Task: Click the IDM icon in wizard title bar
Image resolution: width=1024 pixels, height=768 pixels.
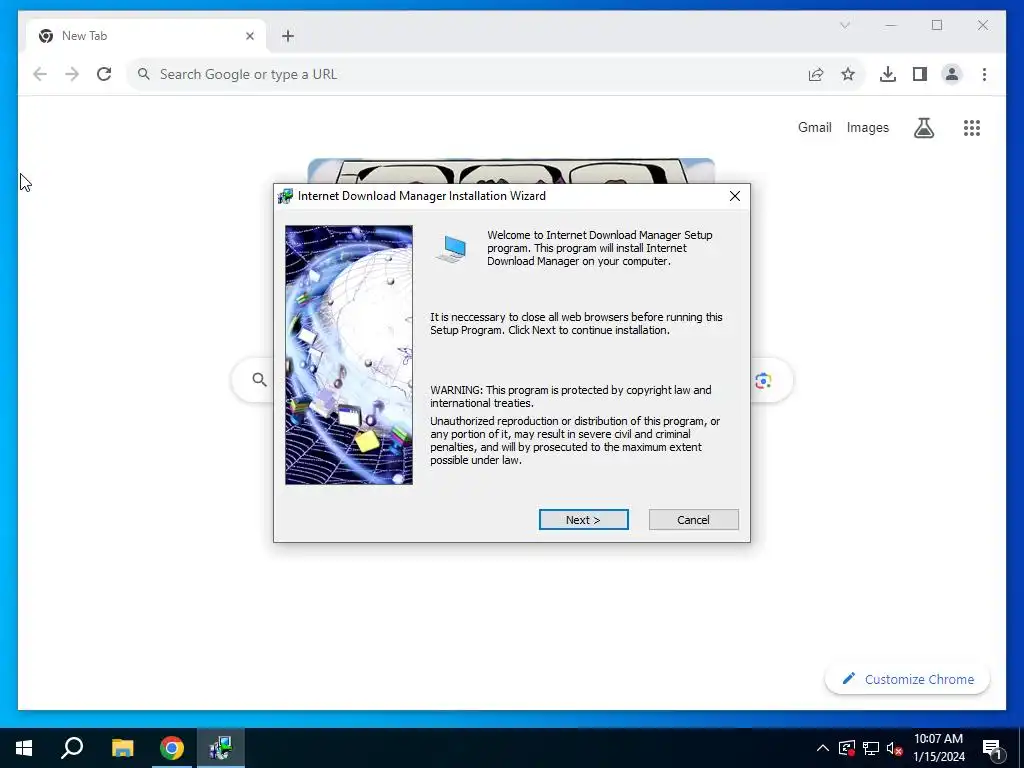Action: point(285,196)
